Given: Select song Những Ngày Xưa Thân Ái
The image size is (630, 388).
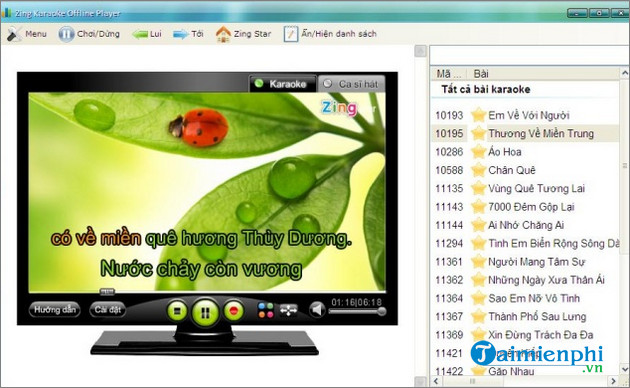Looking at the screenshot, I should (525, 280).
